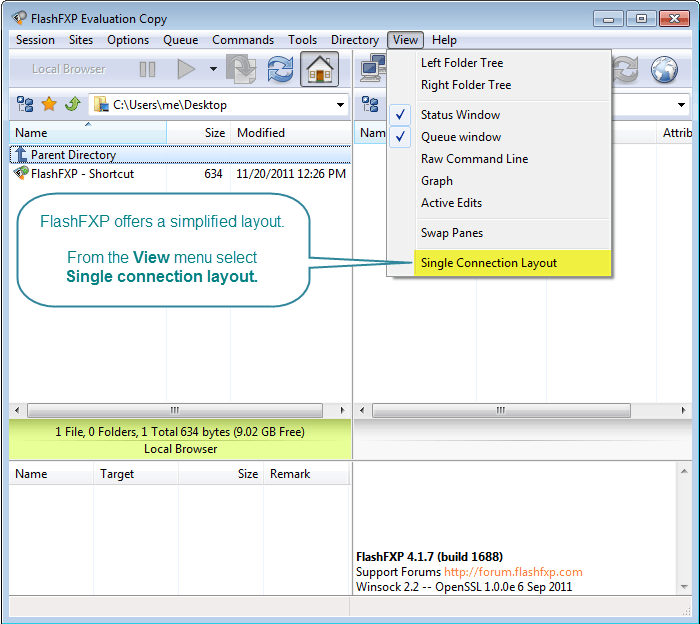
Task: Sort left pane by Name column
Action: click(x=88, y=133)
